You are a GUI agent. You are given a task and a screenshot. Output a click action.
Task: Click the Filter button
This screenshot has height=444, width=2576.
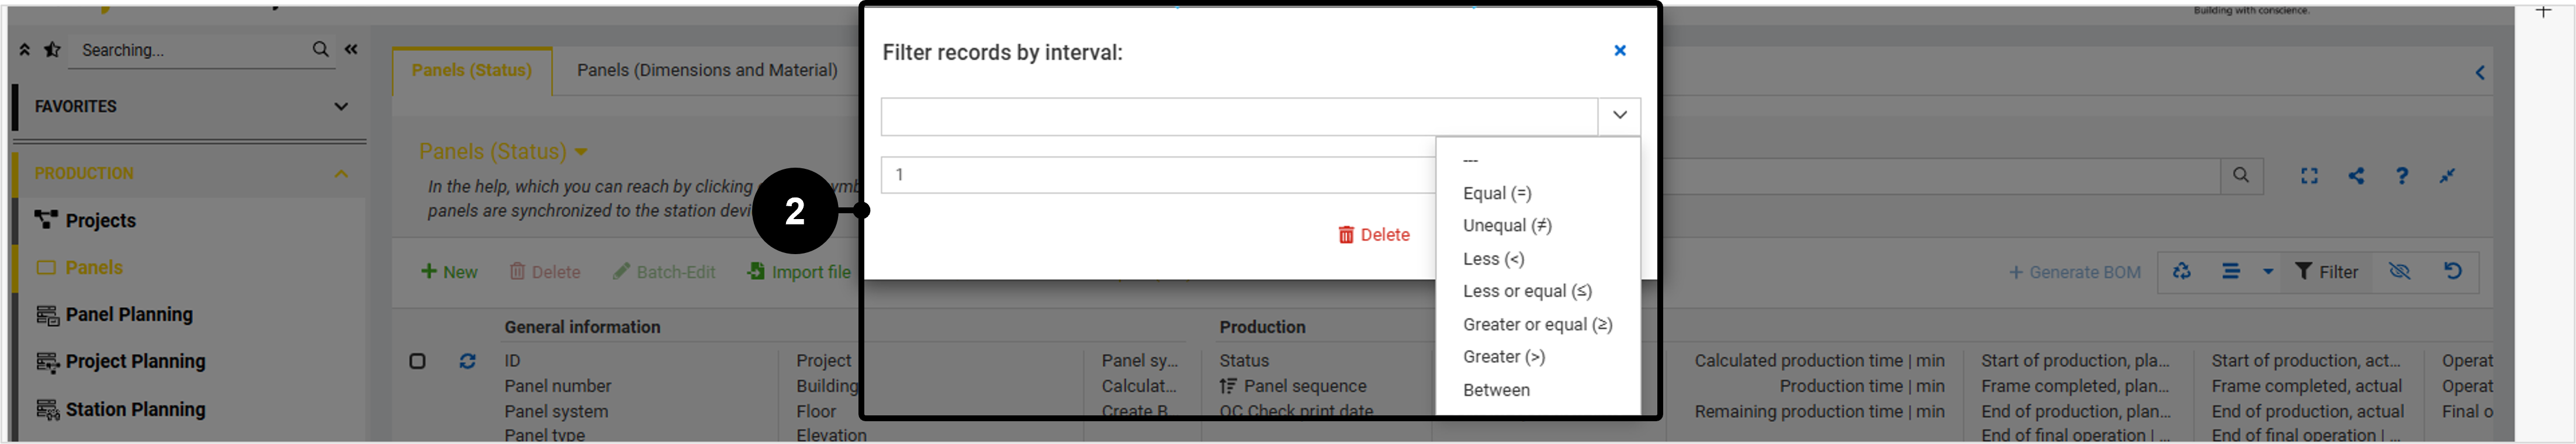click(x=2326, y=272)
